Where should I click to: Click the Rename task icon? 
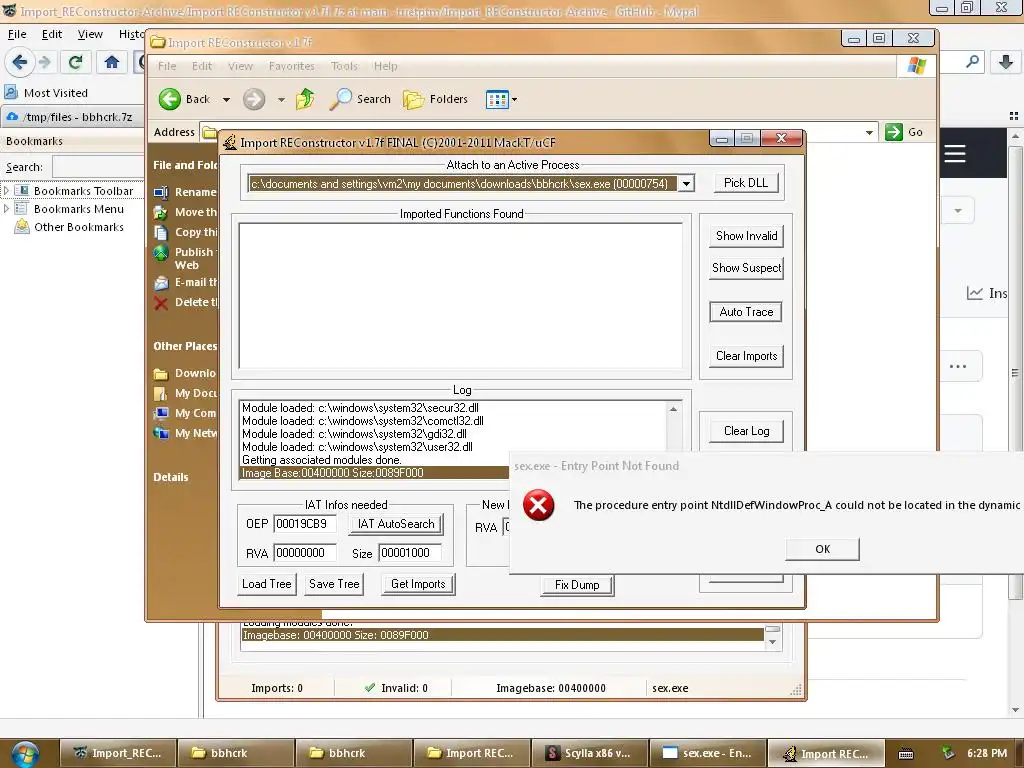click(x=161, y=192)
